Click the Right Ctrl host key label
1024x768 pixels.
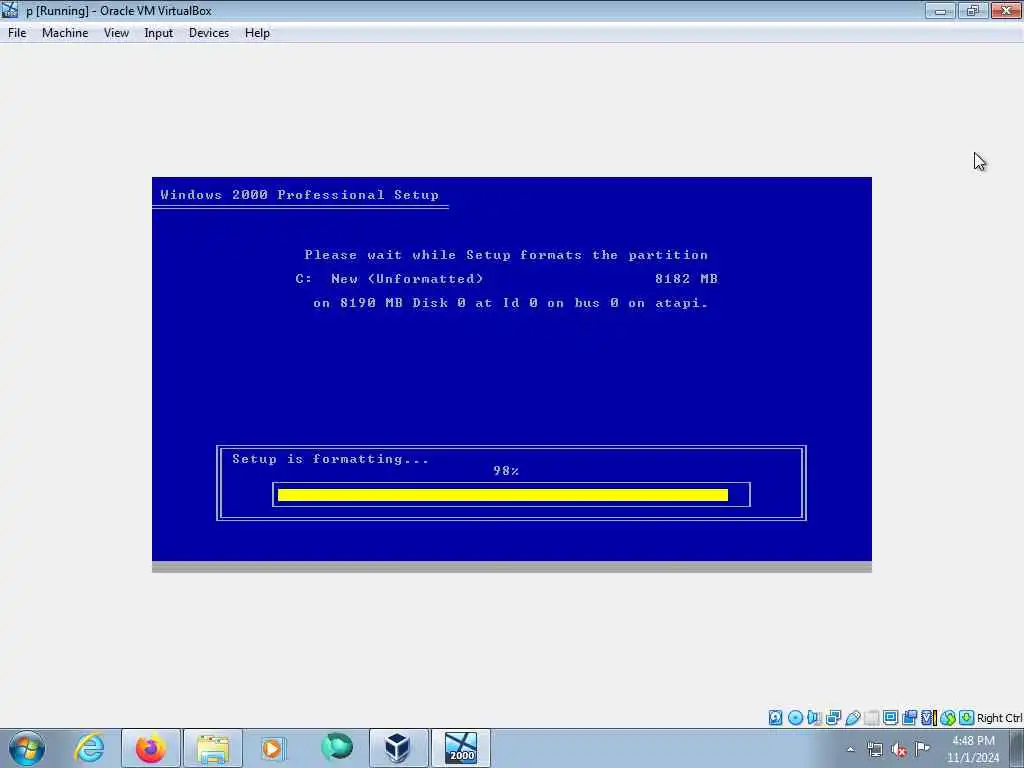[1000, 718]
